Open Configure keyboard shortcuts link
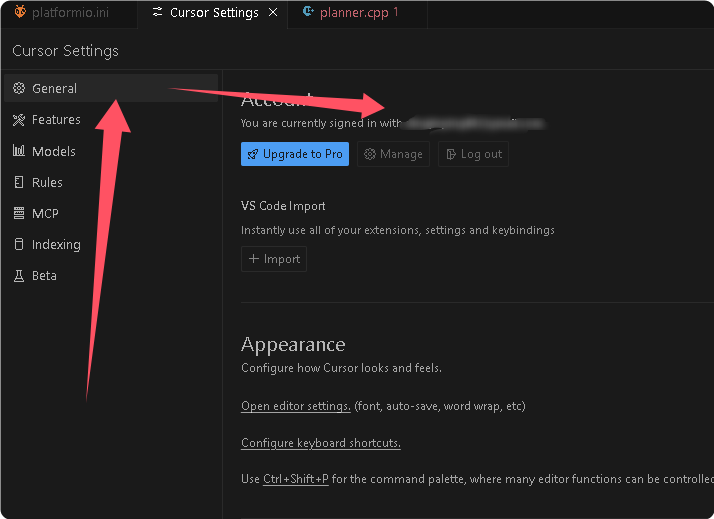714x519 pixels. click(x=321, y=443)
